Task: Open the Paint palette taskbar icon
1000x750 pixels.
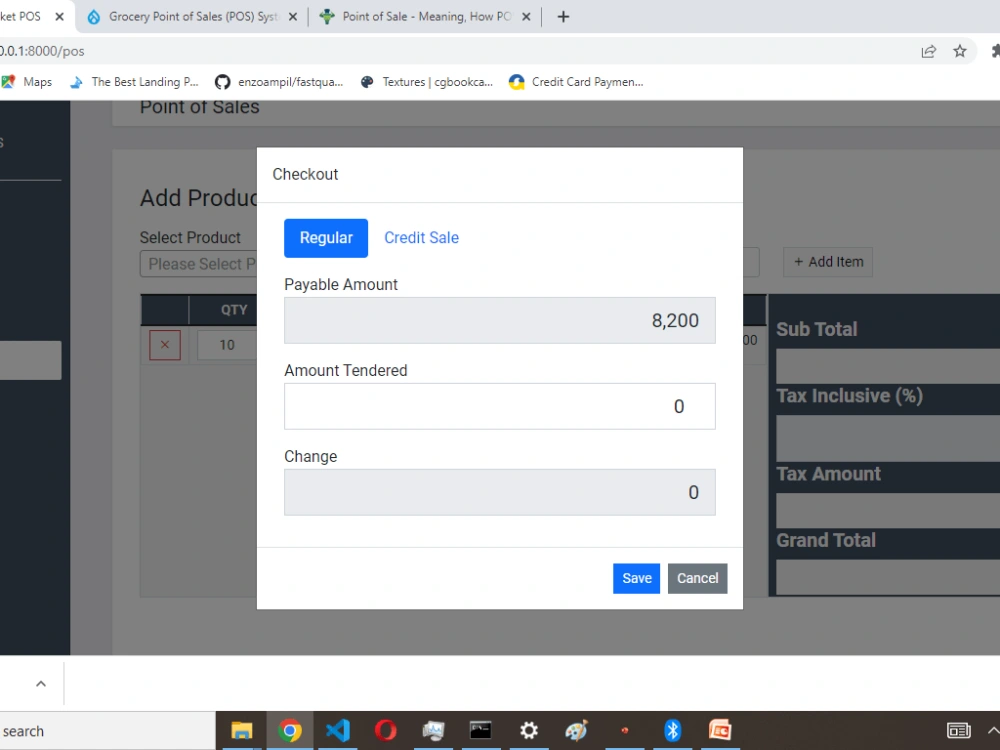Action: tap(577, 731)
